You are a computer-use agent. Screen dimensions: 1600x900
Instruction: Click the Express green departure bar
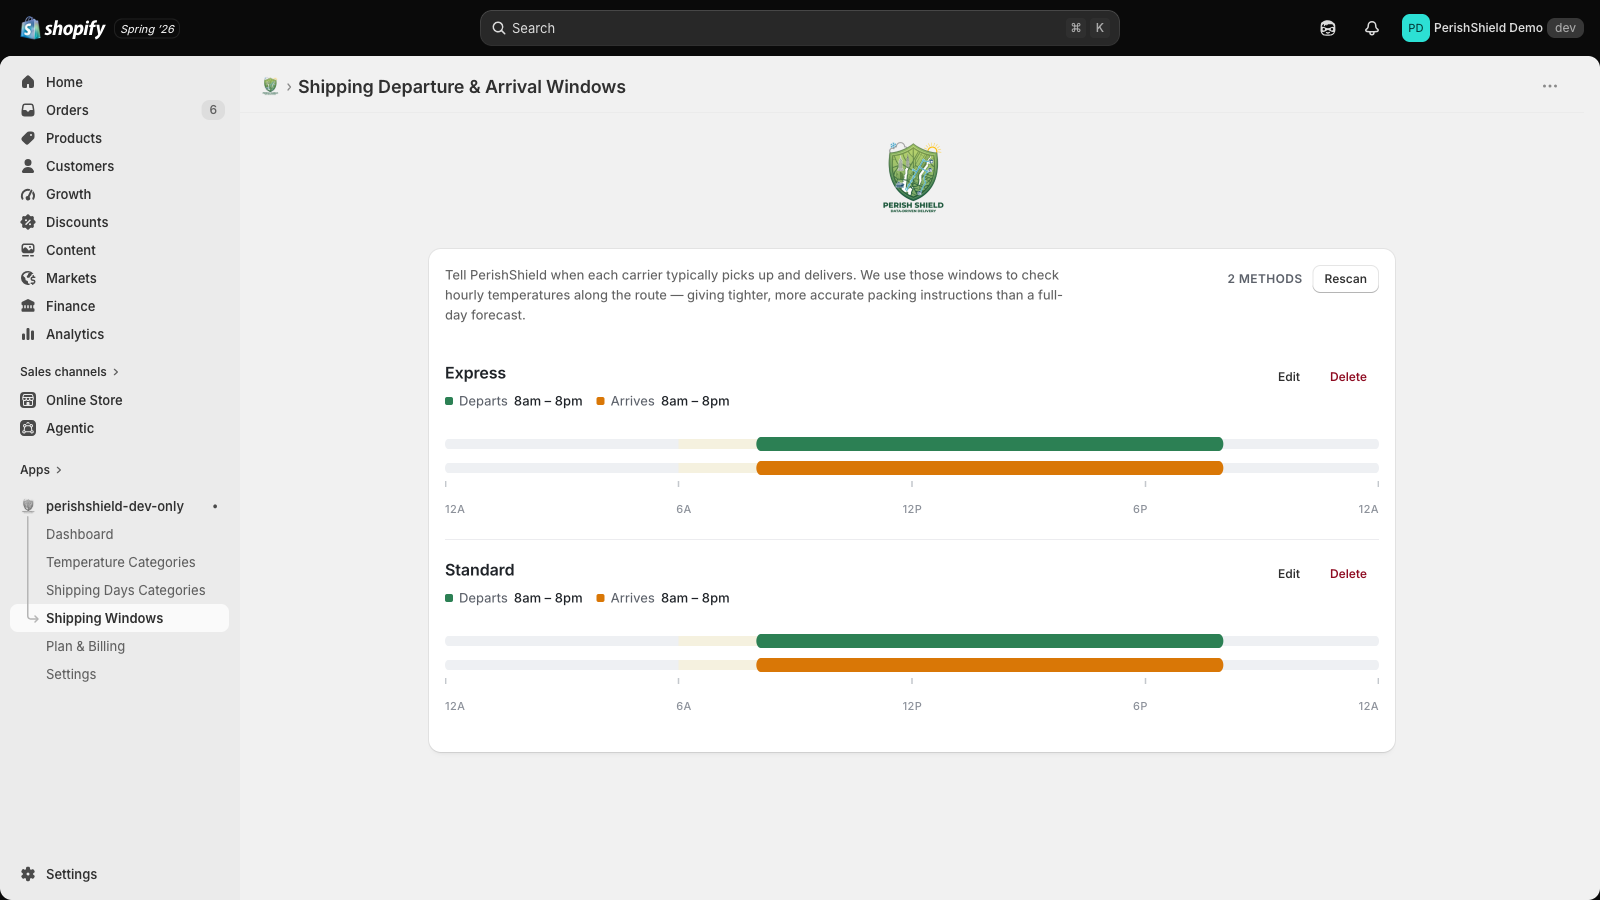[x=990, y=444]
